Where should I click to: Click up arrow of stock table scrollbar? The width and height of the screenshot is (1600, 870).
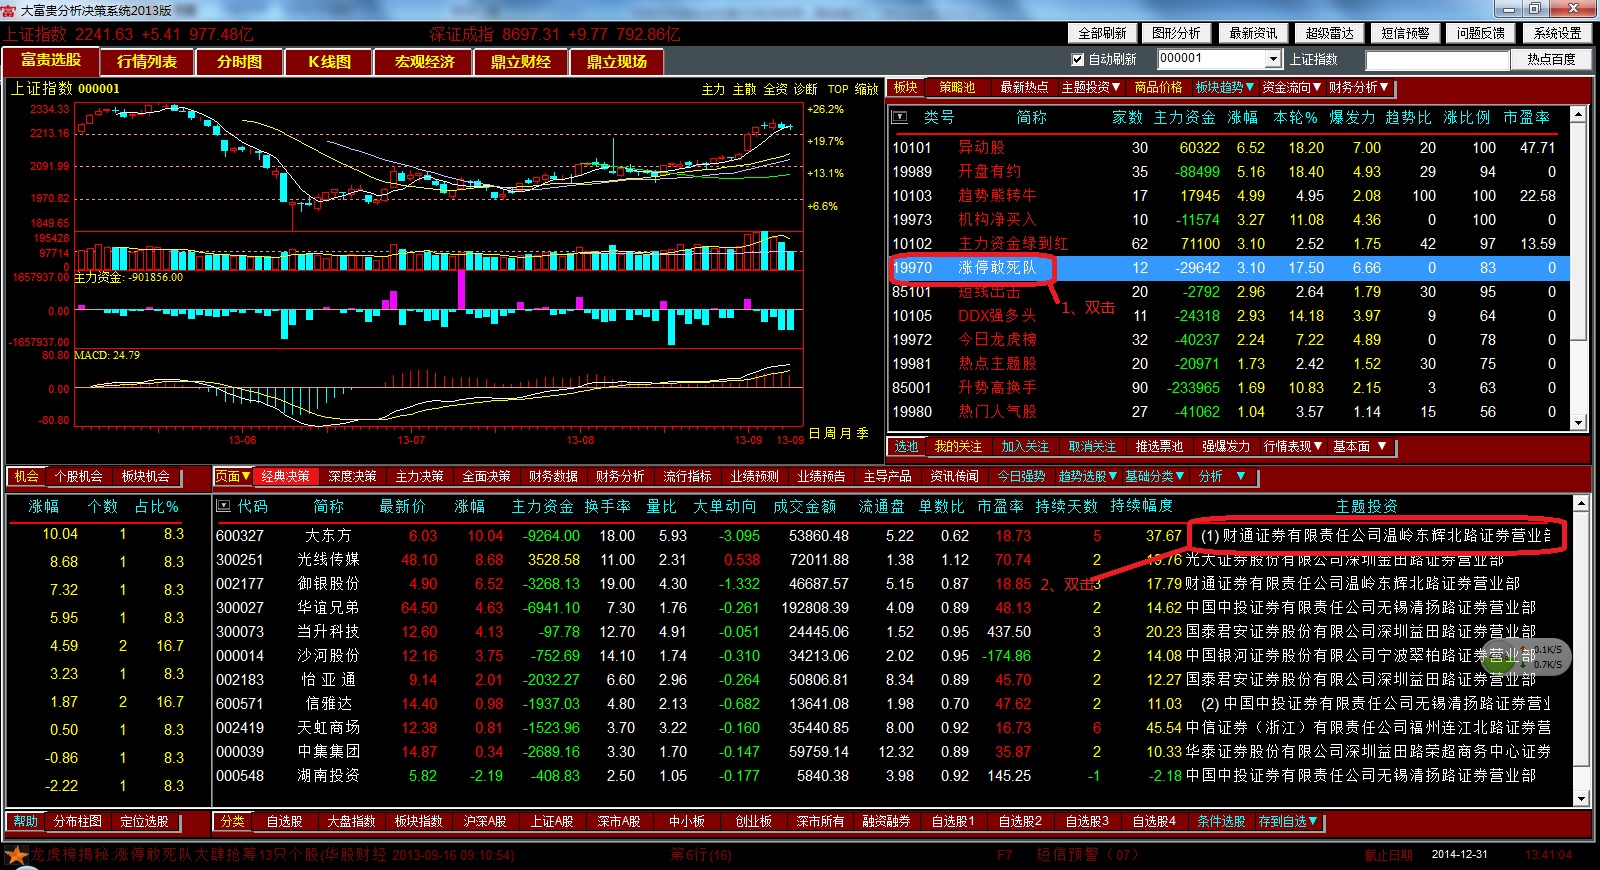[1581, 502]
